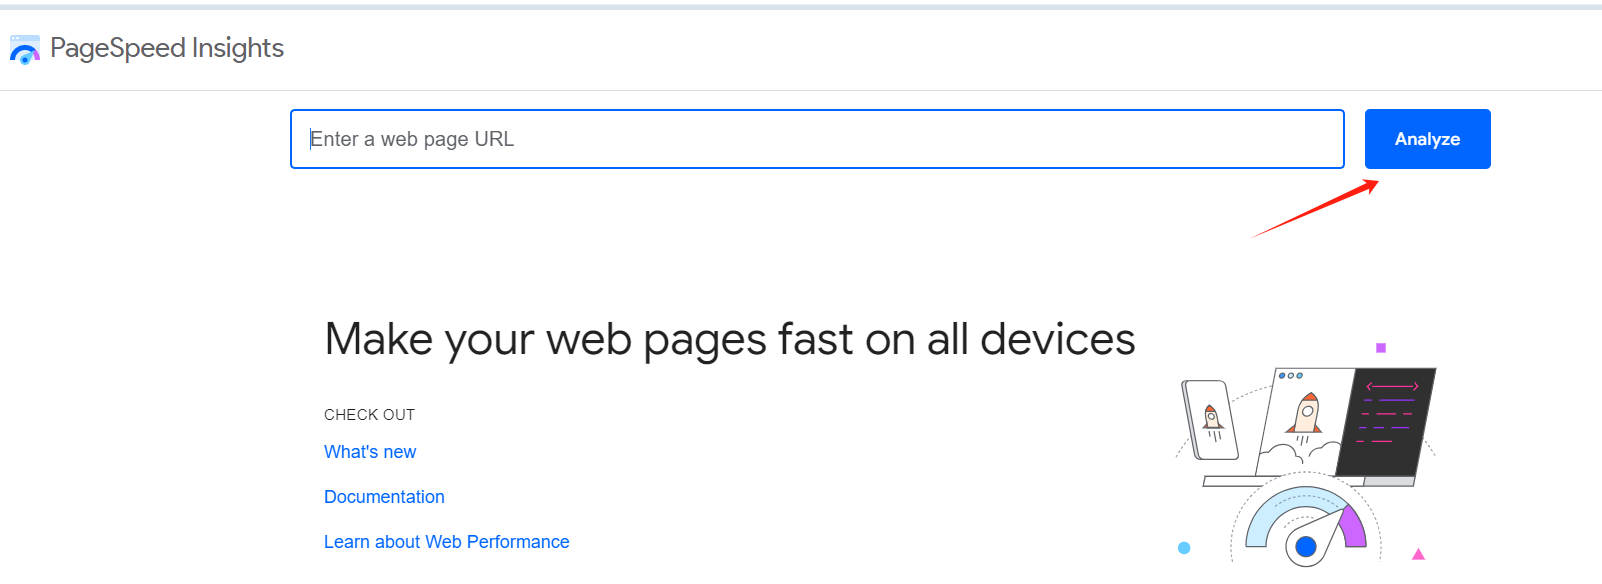Click the Make your web pages fast heading

pyautogui.click(x=729, y=339)
